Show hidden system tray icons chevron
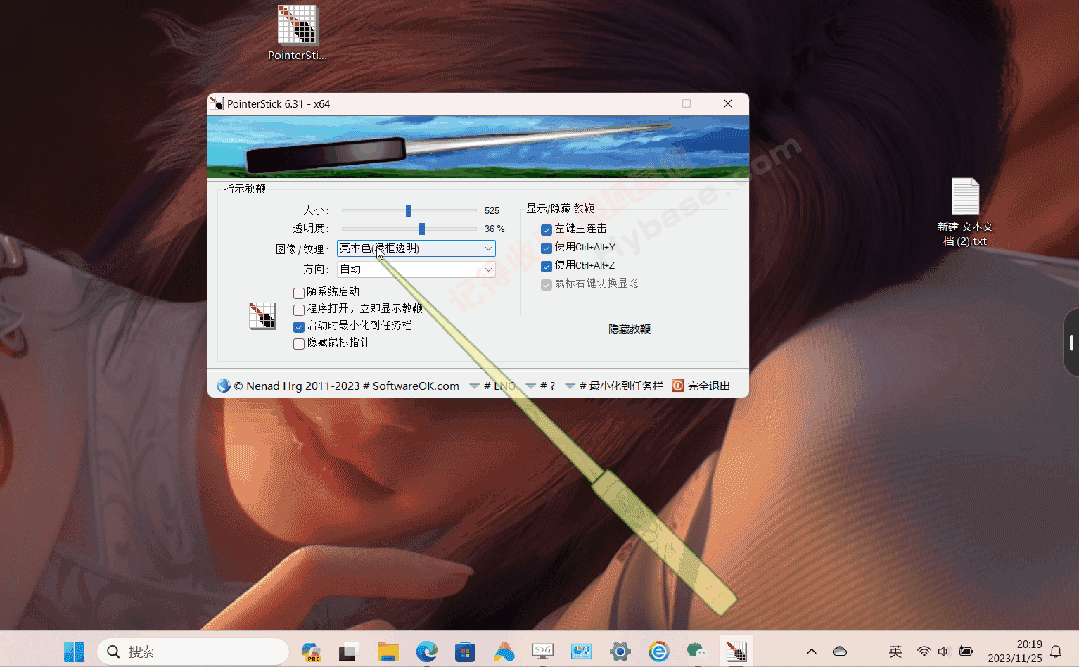The image size is (1079, 667). click(x=811, y=651)
